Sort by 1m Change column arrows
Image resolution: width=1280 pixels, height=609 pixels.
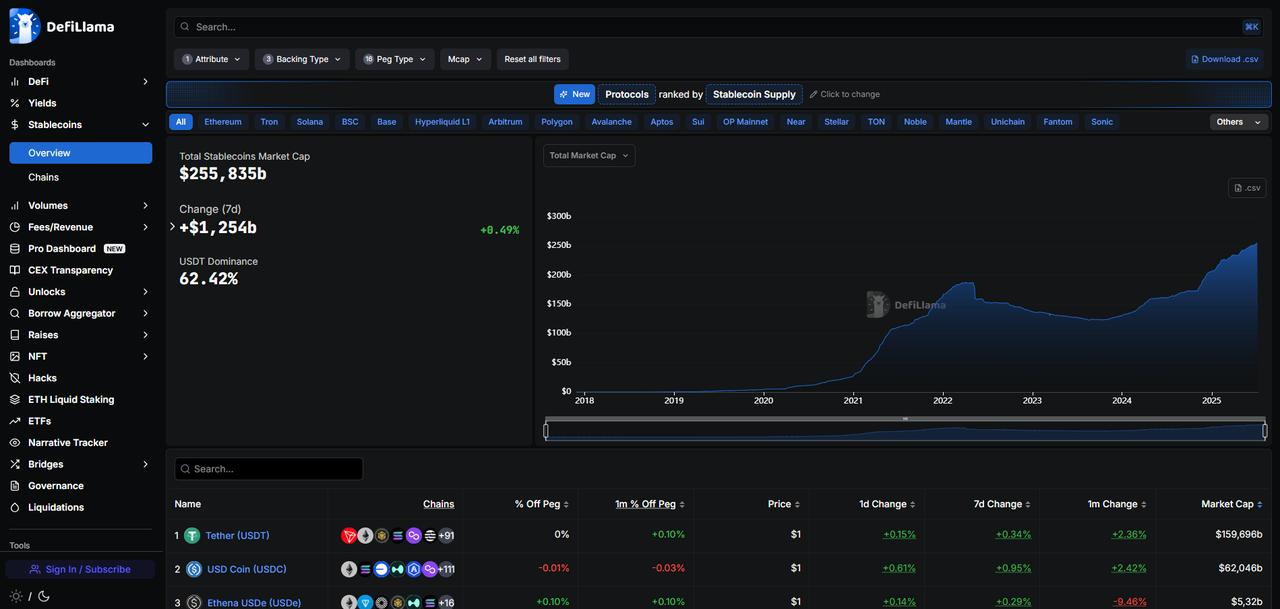[1144, 505]
